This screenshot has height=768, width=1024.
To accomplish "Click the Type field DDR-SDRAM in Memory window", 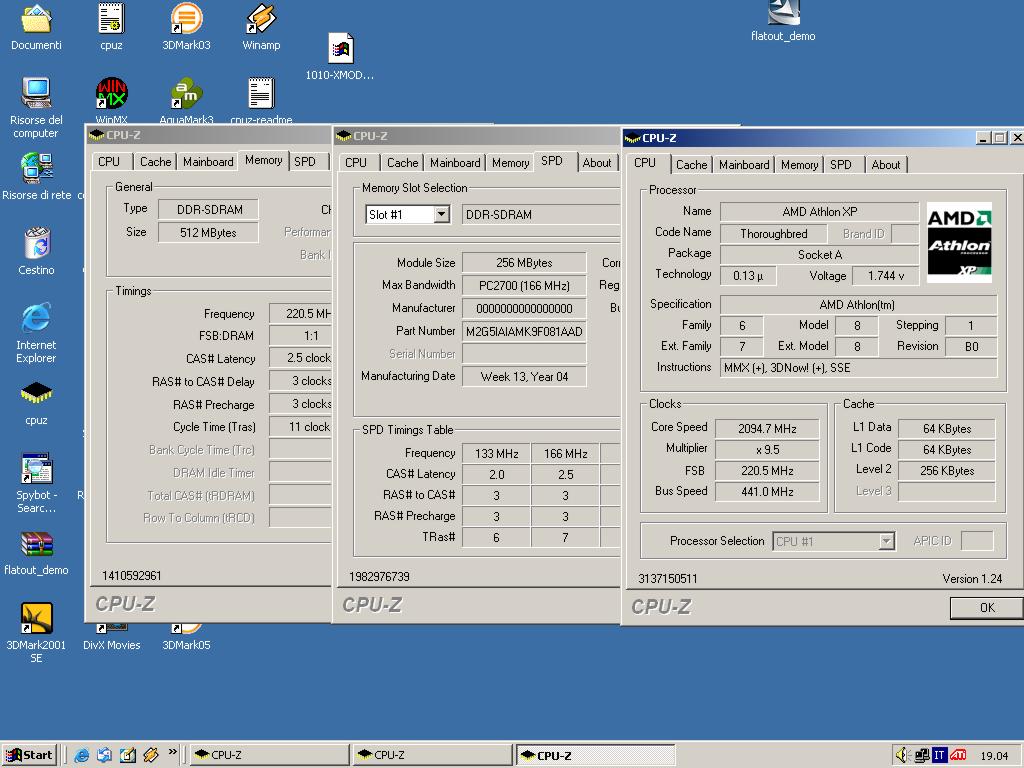I will click(x=208, y=209).
